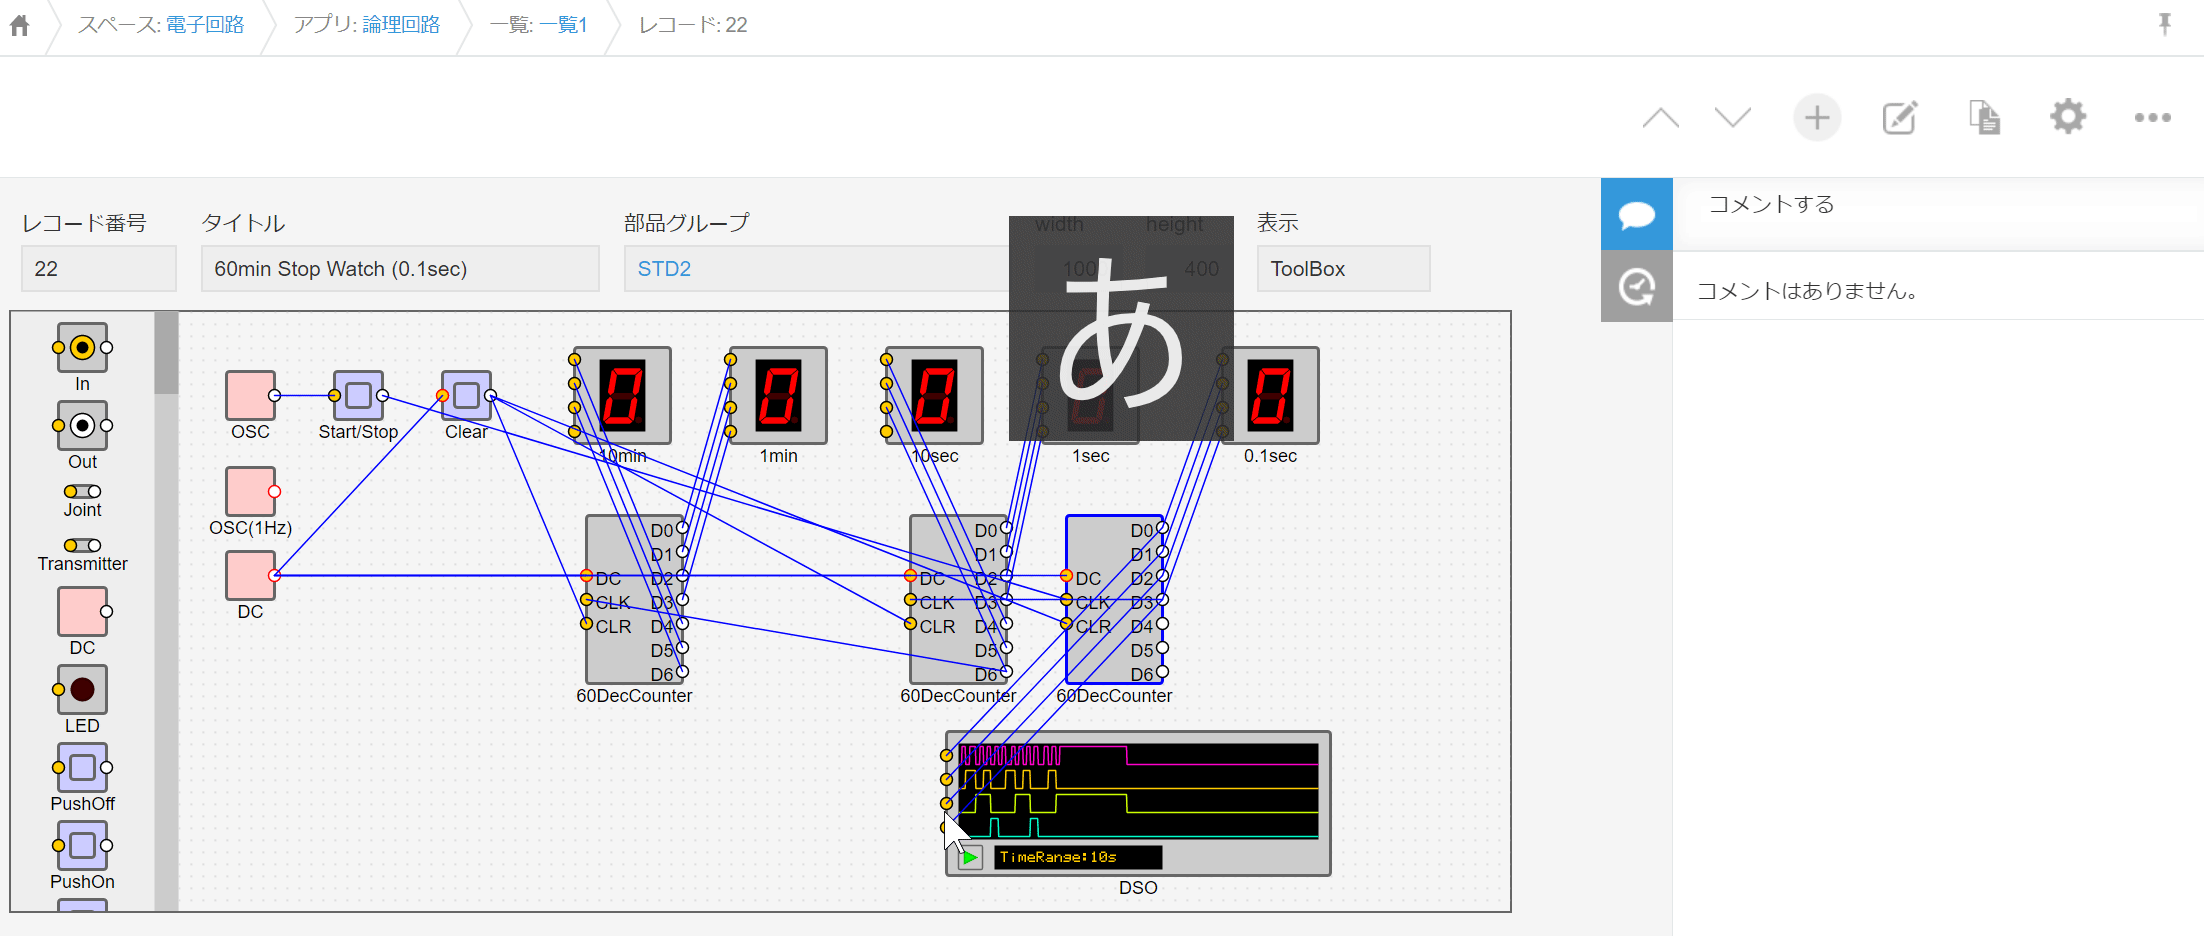Image resolution: width=2204 pixels, height=936 pixels.
Task: Click the レコード番号 field label
Action: click(x=84, y=223)
